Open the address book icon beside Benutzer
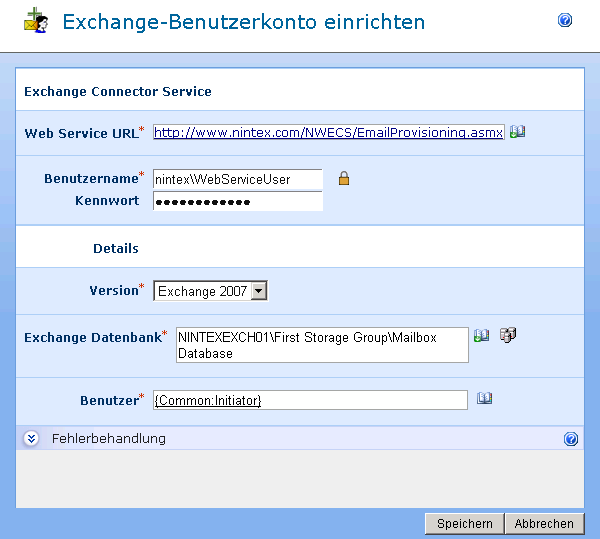Image resolution: width=600 pixels, height=539 pixels. click(x=485, y=398)
